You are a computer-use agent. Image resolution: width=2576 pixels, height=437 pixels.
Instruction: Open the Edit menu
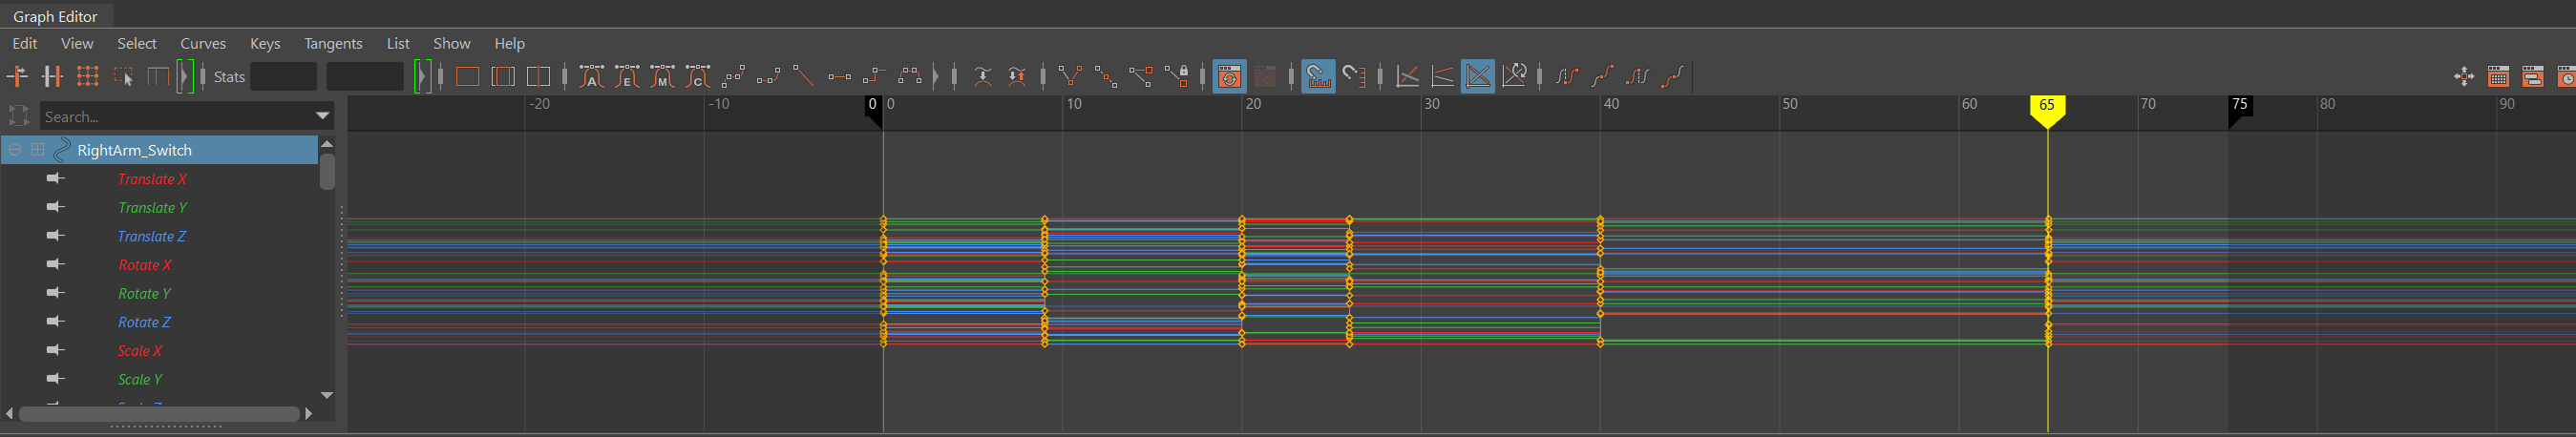25,43
